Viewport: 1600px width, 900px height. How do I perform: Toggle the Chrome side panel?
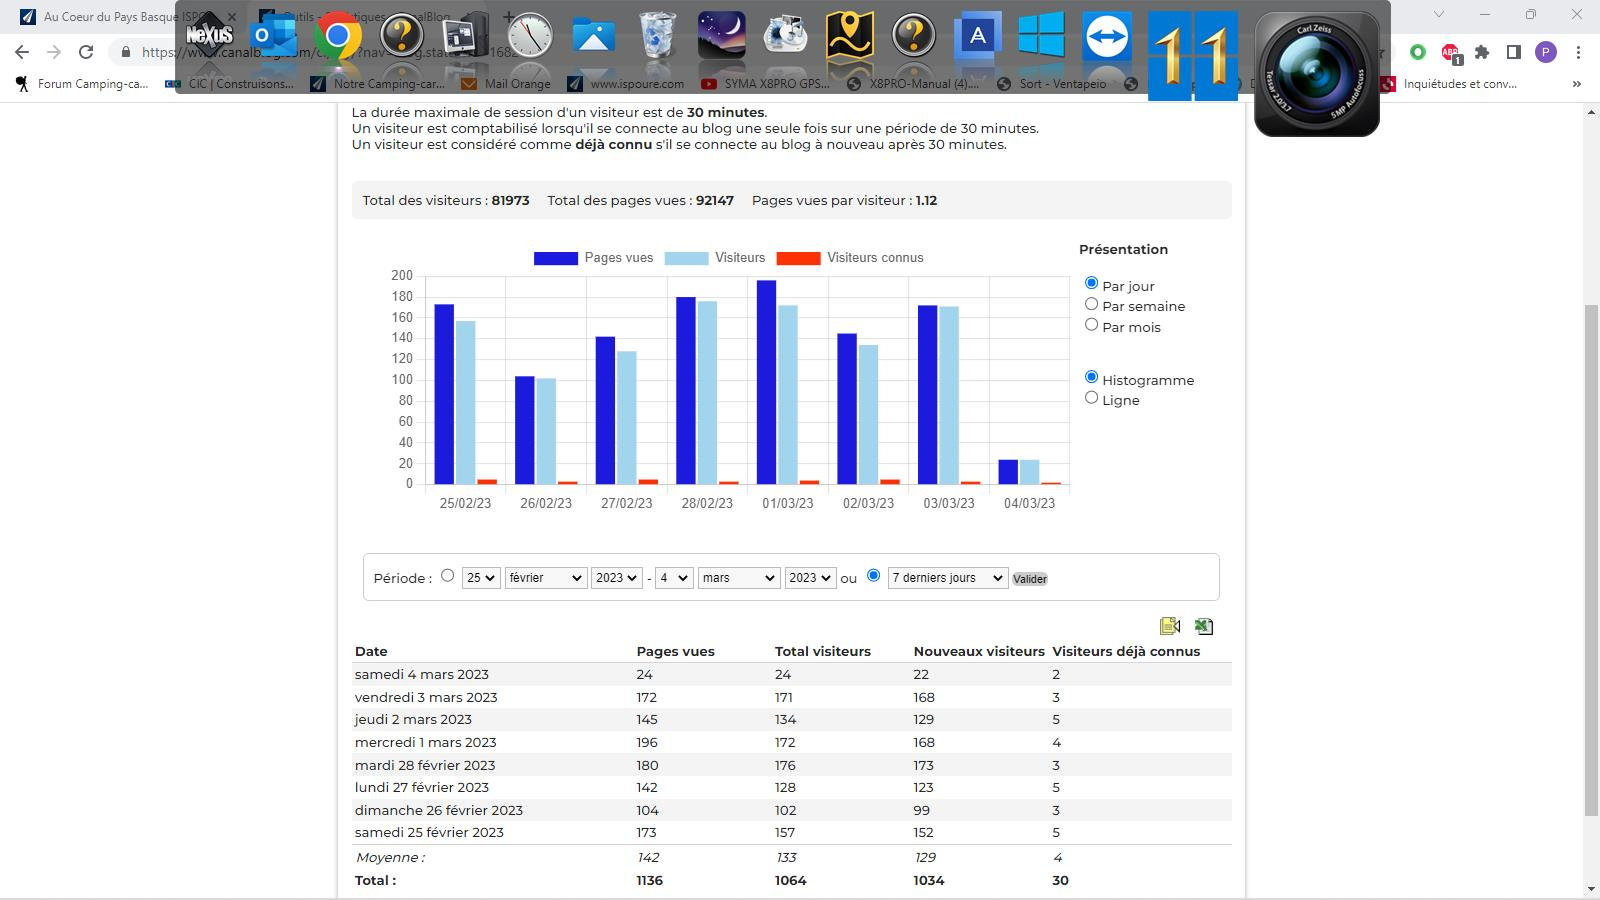pos(1514,52)
